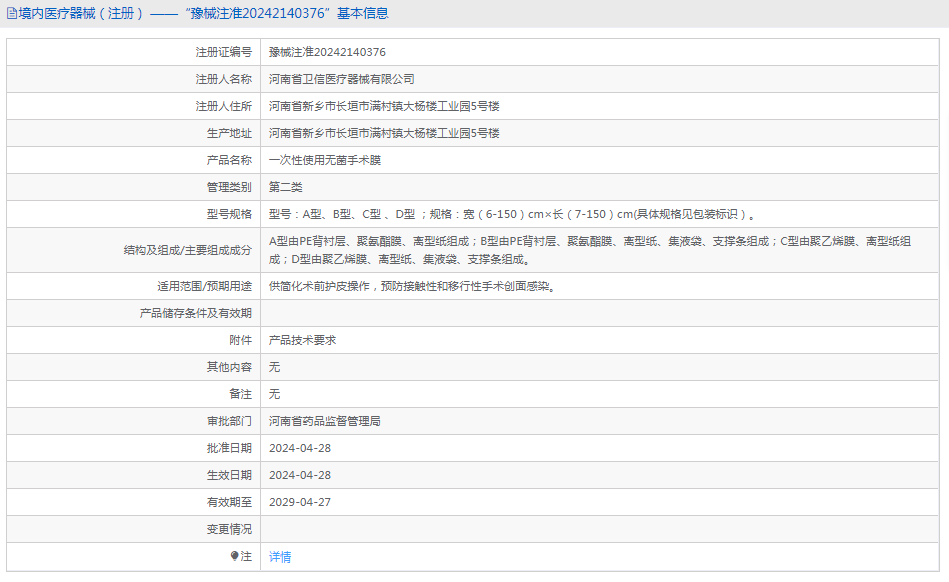Viewport: 949px width, 582px height.
Task: Click the 生效日期 label
Action: [x=229, y=476]
